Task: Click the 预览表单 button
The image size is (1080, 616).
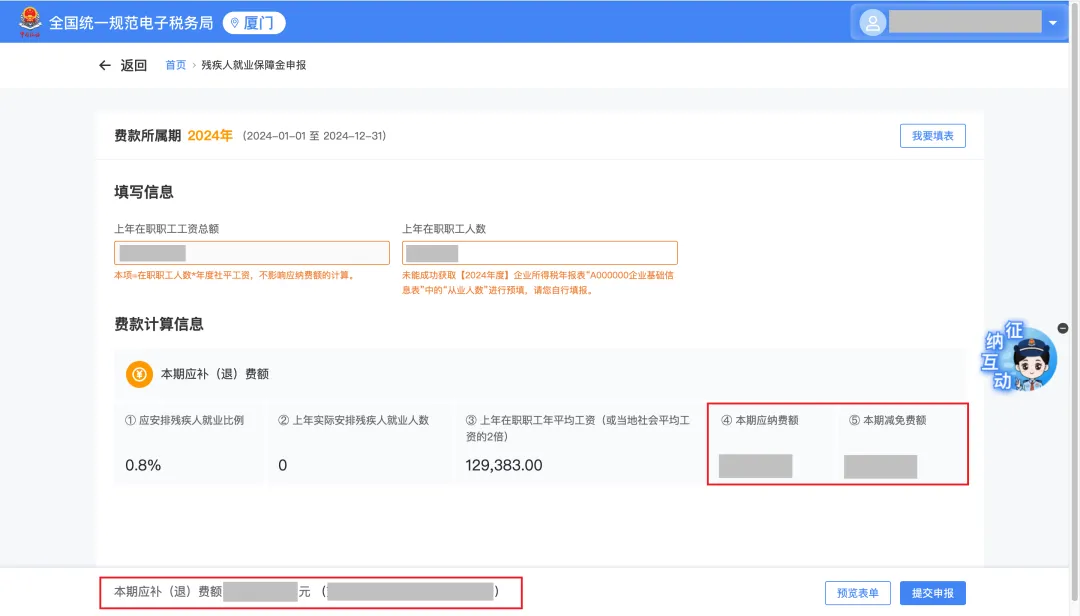Action: tap(857, 593)
